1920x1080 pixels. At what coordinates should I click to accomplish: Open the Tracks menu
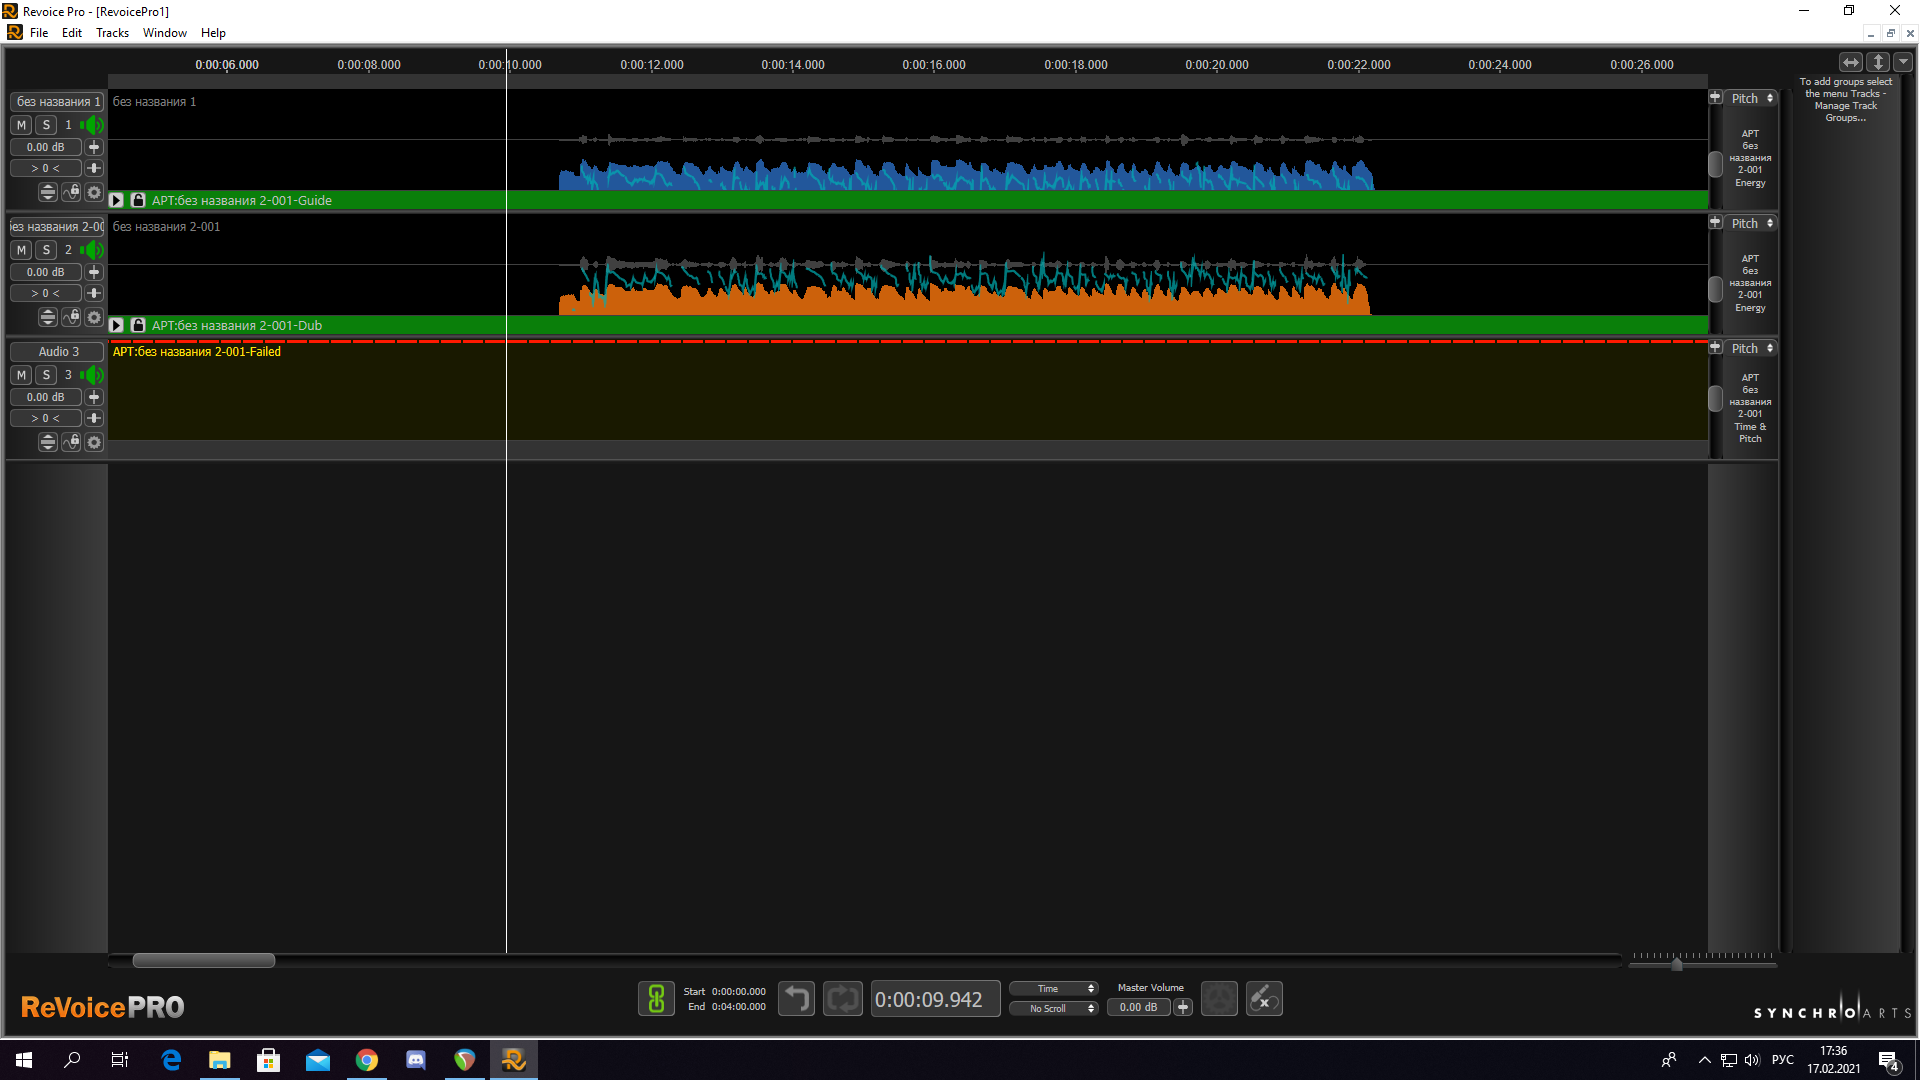pos(112,33)
